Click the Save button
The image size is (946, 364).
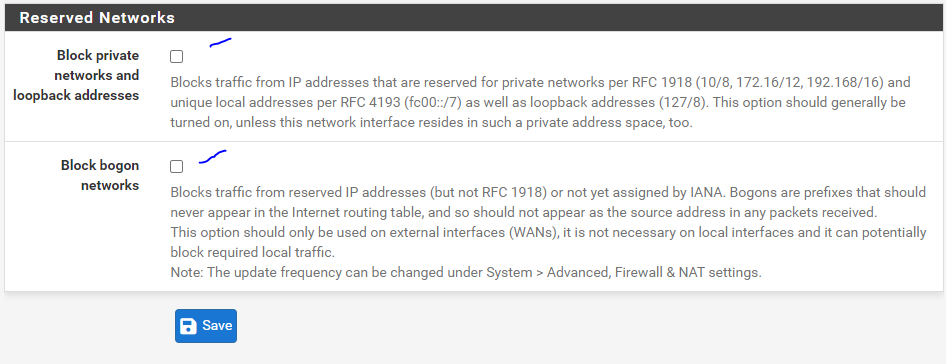(x=206, y=326)
